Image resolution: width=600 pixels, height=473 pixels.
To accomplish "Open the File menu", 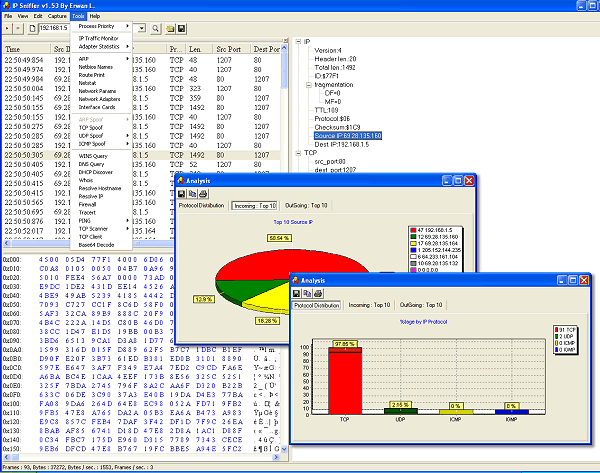I will tap(8, 16).
